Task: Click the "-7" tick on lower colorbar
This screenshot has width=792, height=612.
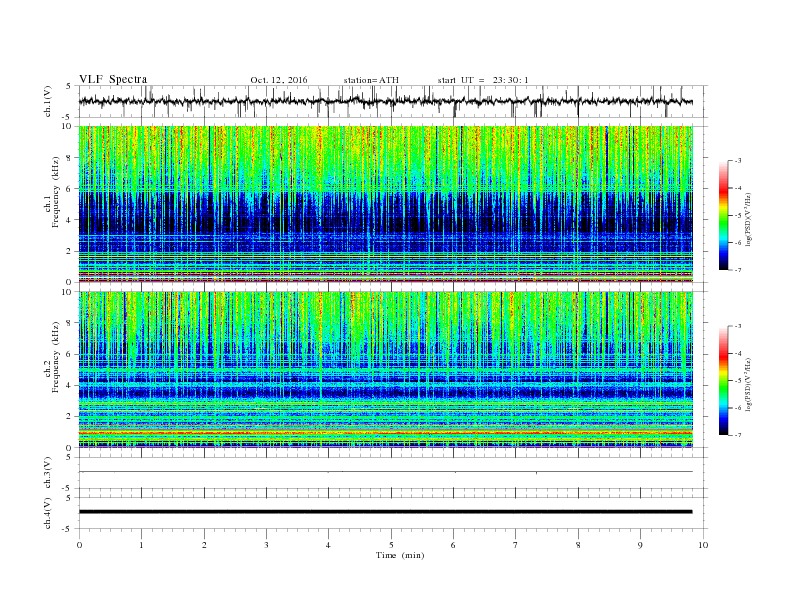Action: pyautogui.click(x=737, y=435)
